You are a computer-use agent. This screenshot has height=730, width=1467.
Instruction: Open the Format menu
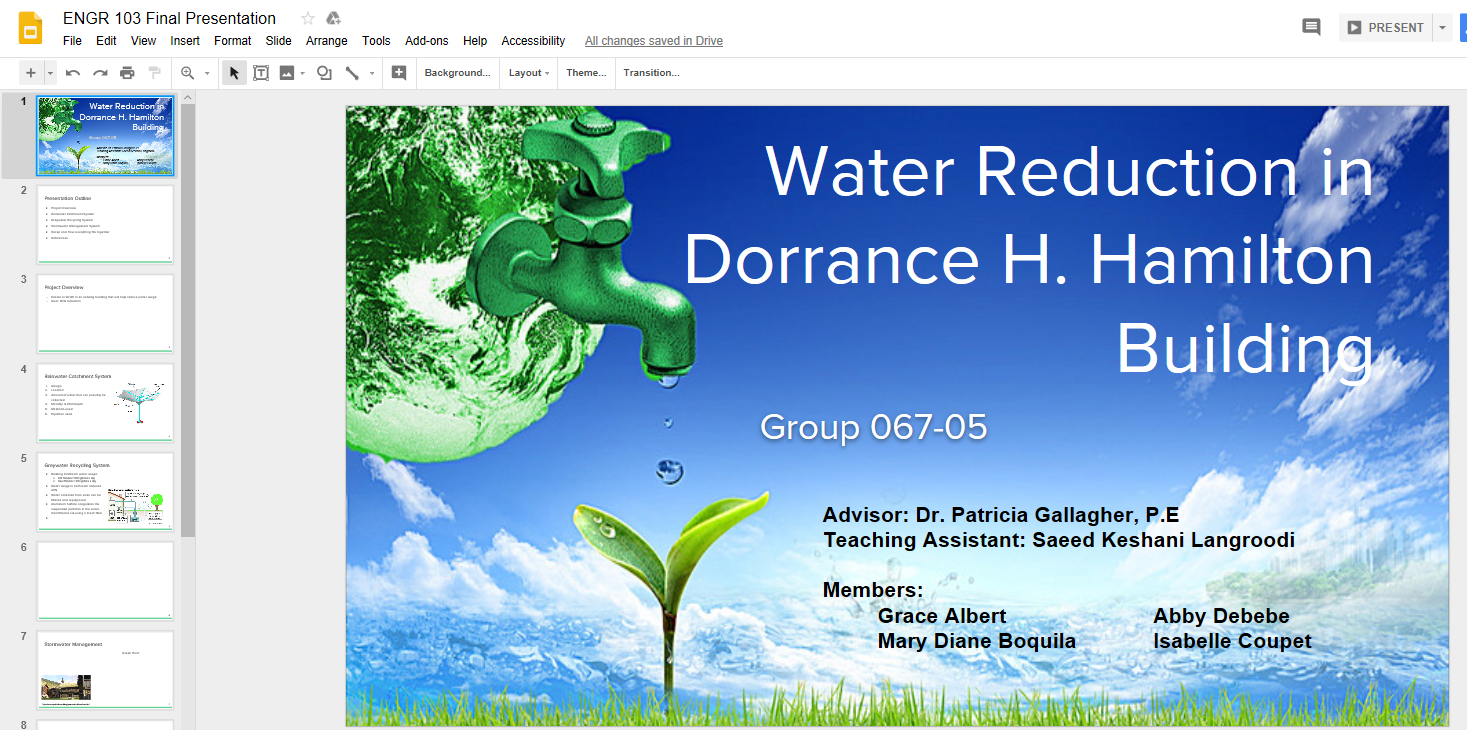click(233, 41)
